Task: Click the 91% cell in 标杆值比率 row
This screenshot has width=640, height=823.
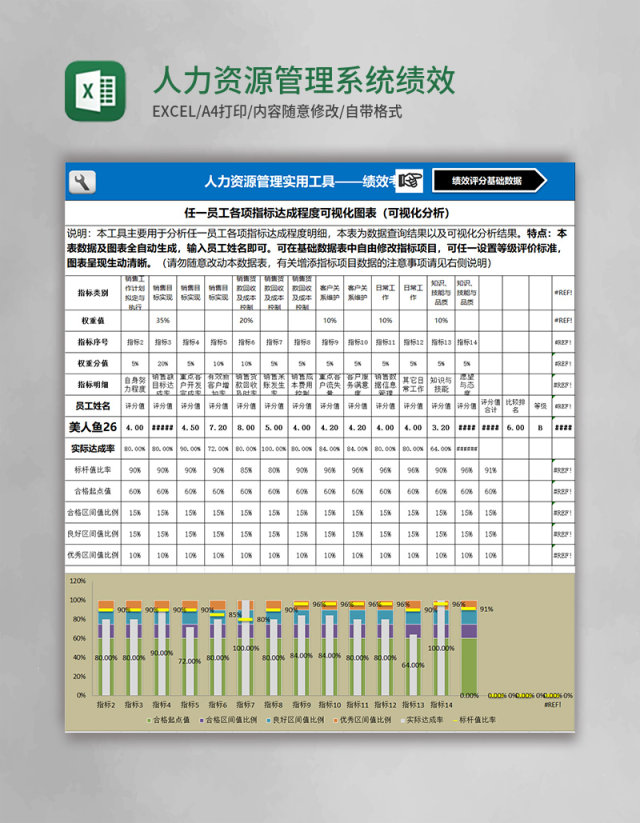Action: [490, 470]
